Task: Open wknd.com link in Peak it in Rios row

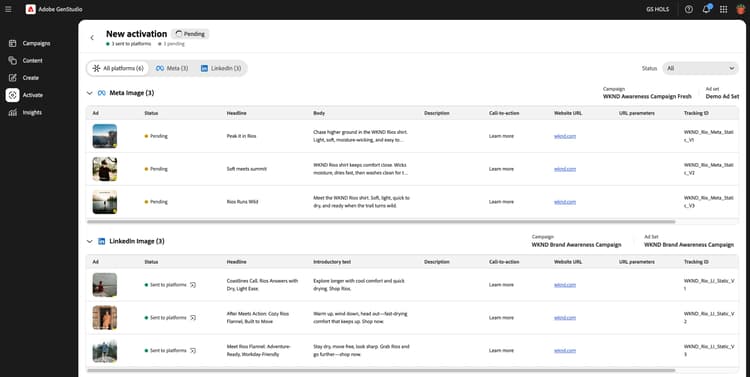Action: [565, 136]
